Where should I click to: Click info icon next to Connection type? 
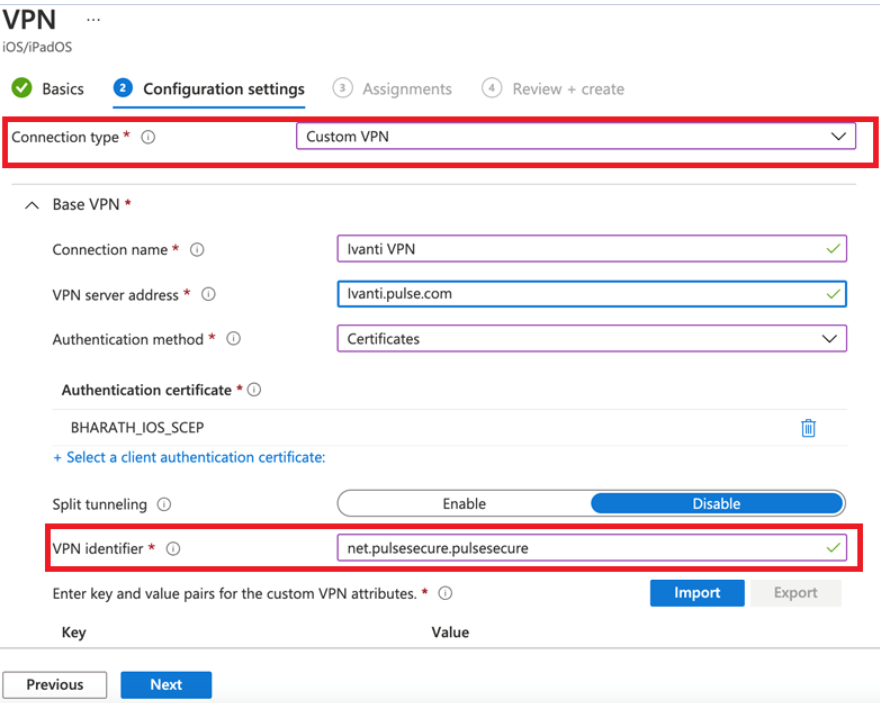[148, 138]
